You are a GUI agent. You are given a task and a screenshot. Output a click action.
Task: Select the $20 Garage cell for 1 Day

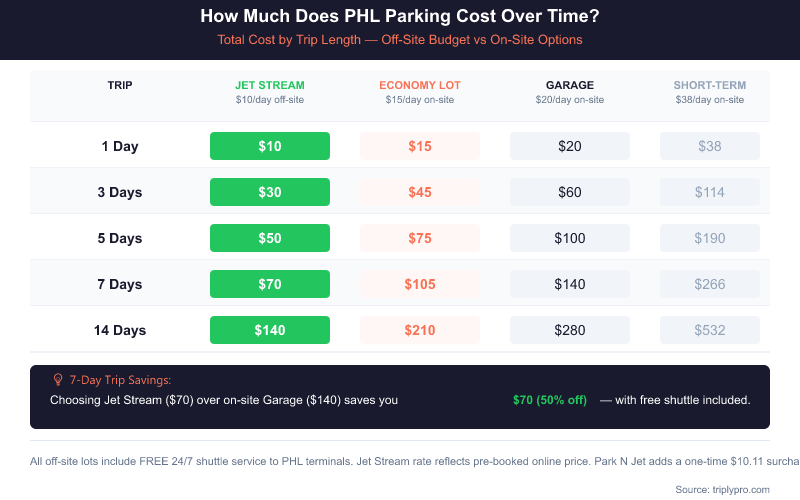(x=570, y=146)
